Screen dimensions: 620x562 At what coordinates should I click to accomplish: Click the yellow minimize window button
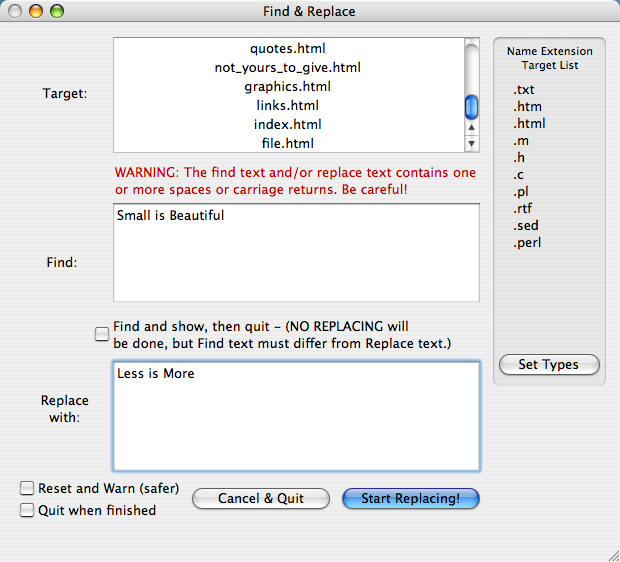36,12
